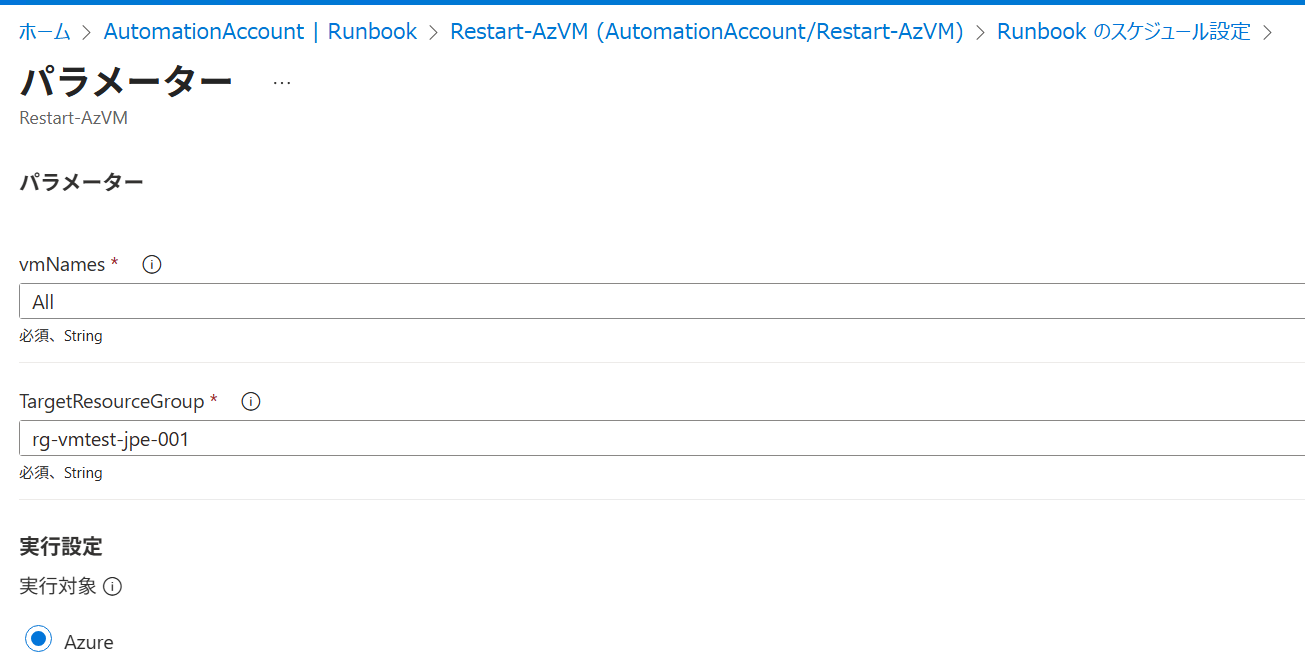Click the 実行対象 label text
1305x660 pixels.
(58, 587)
